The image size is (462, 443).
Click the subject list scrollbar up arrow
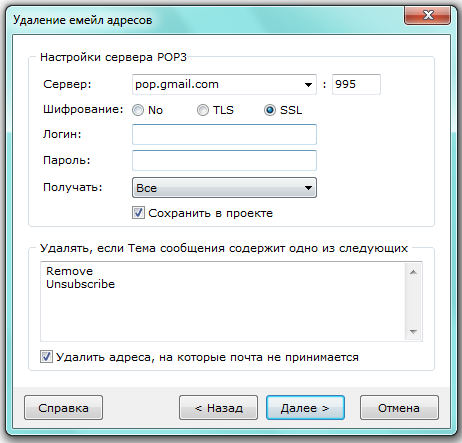[x=413, y=272]
